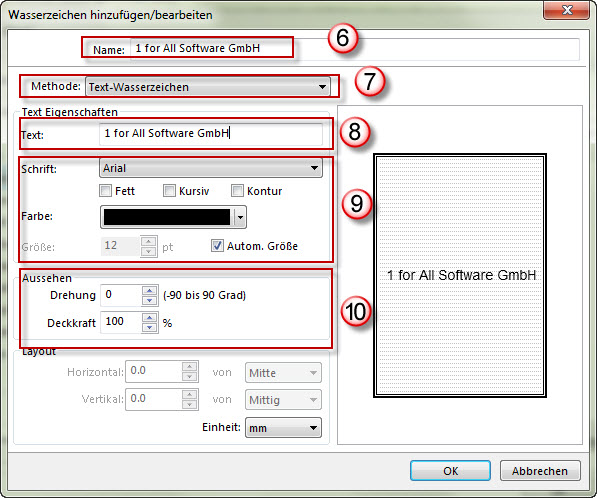Open the Farbe color dropdown arrow
The image size is (597, 498).
click(240, 217)
